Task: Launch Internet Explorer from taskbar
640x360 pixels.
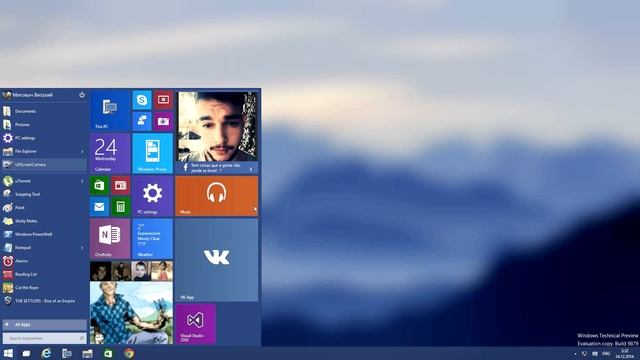Action: (46, 353)
